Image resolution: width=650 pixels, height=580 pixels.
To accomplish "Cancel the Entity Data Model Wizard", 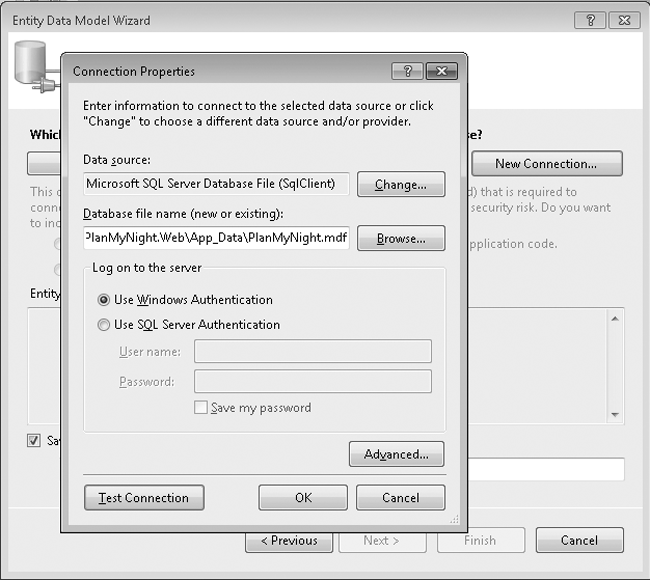I will click(580, 540).
